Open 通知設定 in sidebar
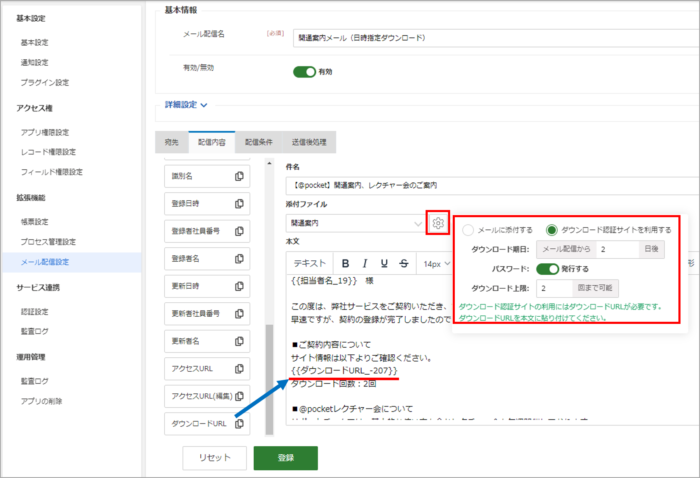Screen dimensions: 700x478 tap(34, 62)
